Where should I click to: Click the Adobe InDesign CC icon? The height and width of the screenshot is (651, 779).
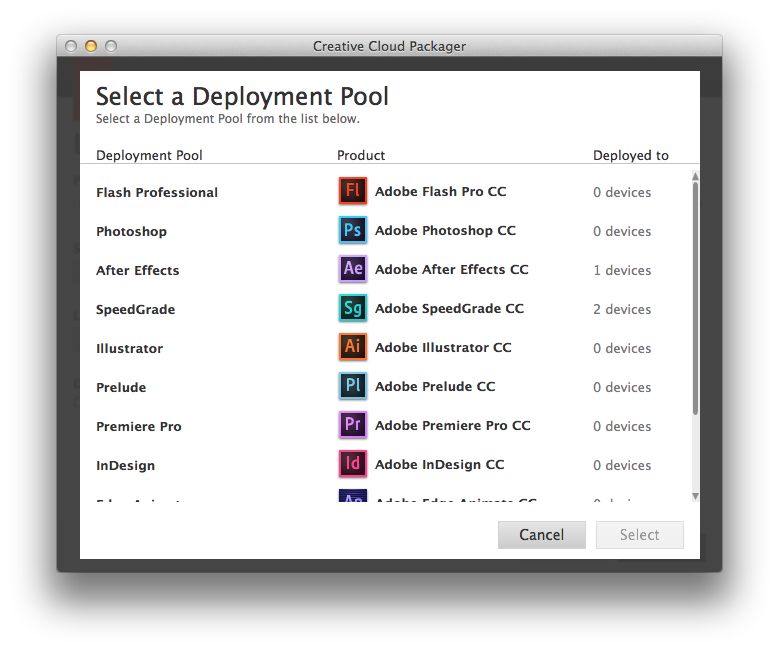[353, 464]
